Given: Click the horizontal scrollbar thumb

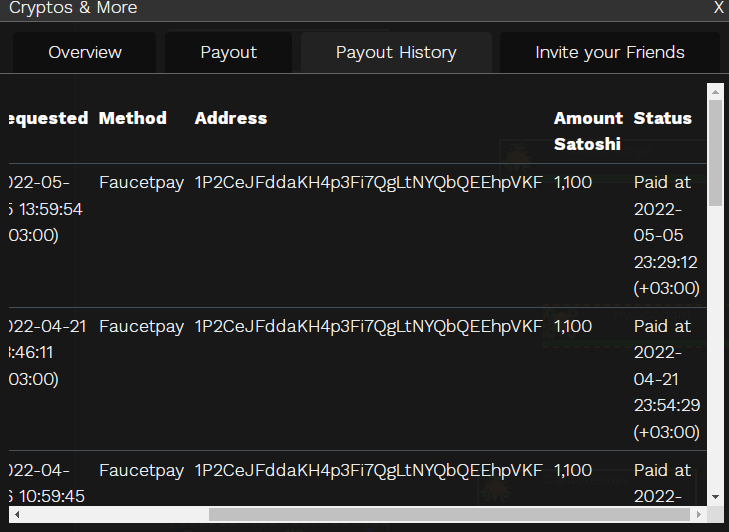Looking at the screenshot, I should click(x=449, y=514).
